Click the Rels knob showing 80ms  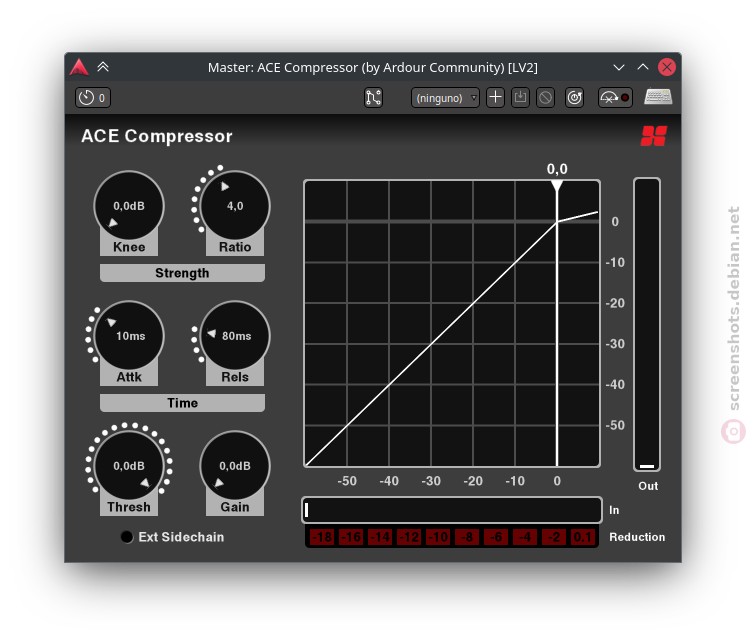235,336
